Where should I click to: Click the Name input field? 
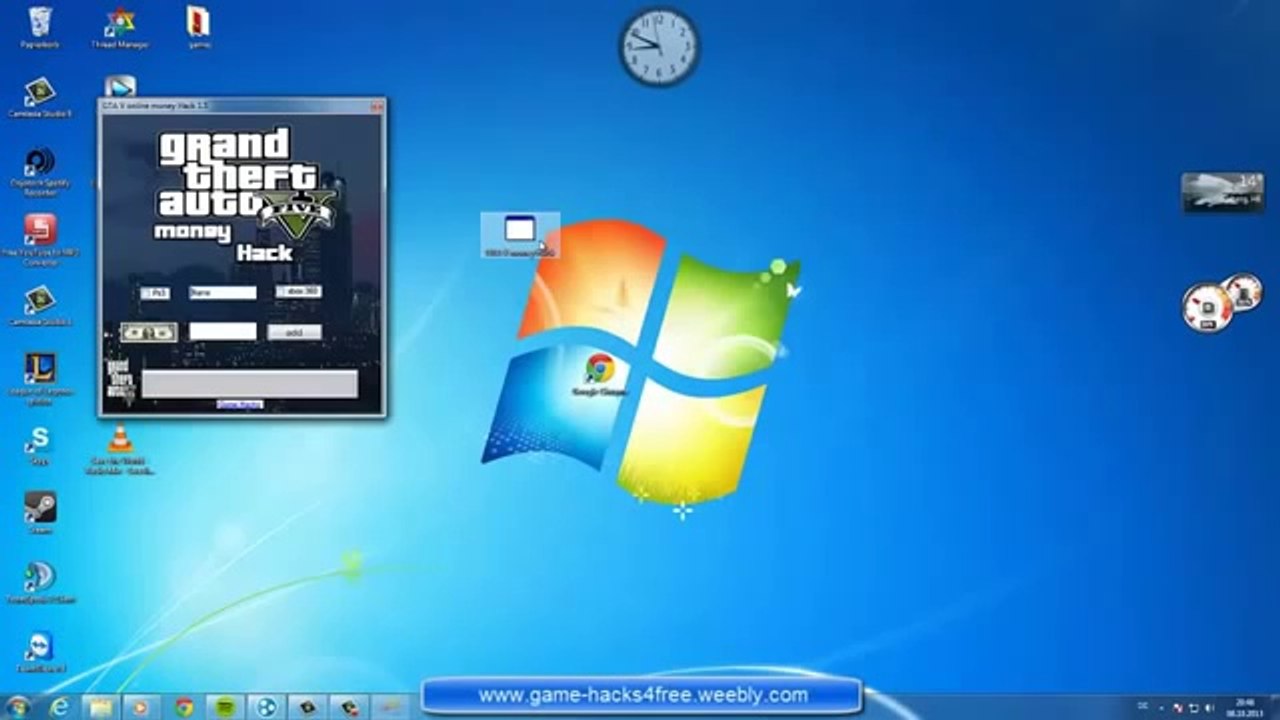point(222,293)
